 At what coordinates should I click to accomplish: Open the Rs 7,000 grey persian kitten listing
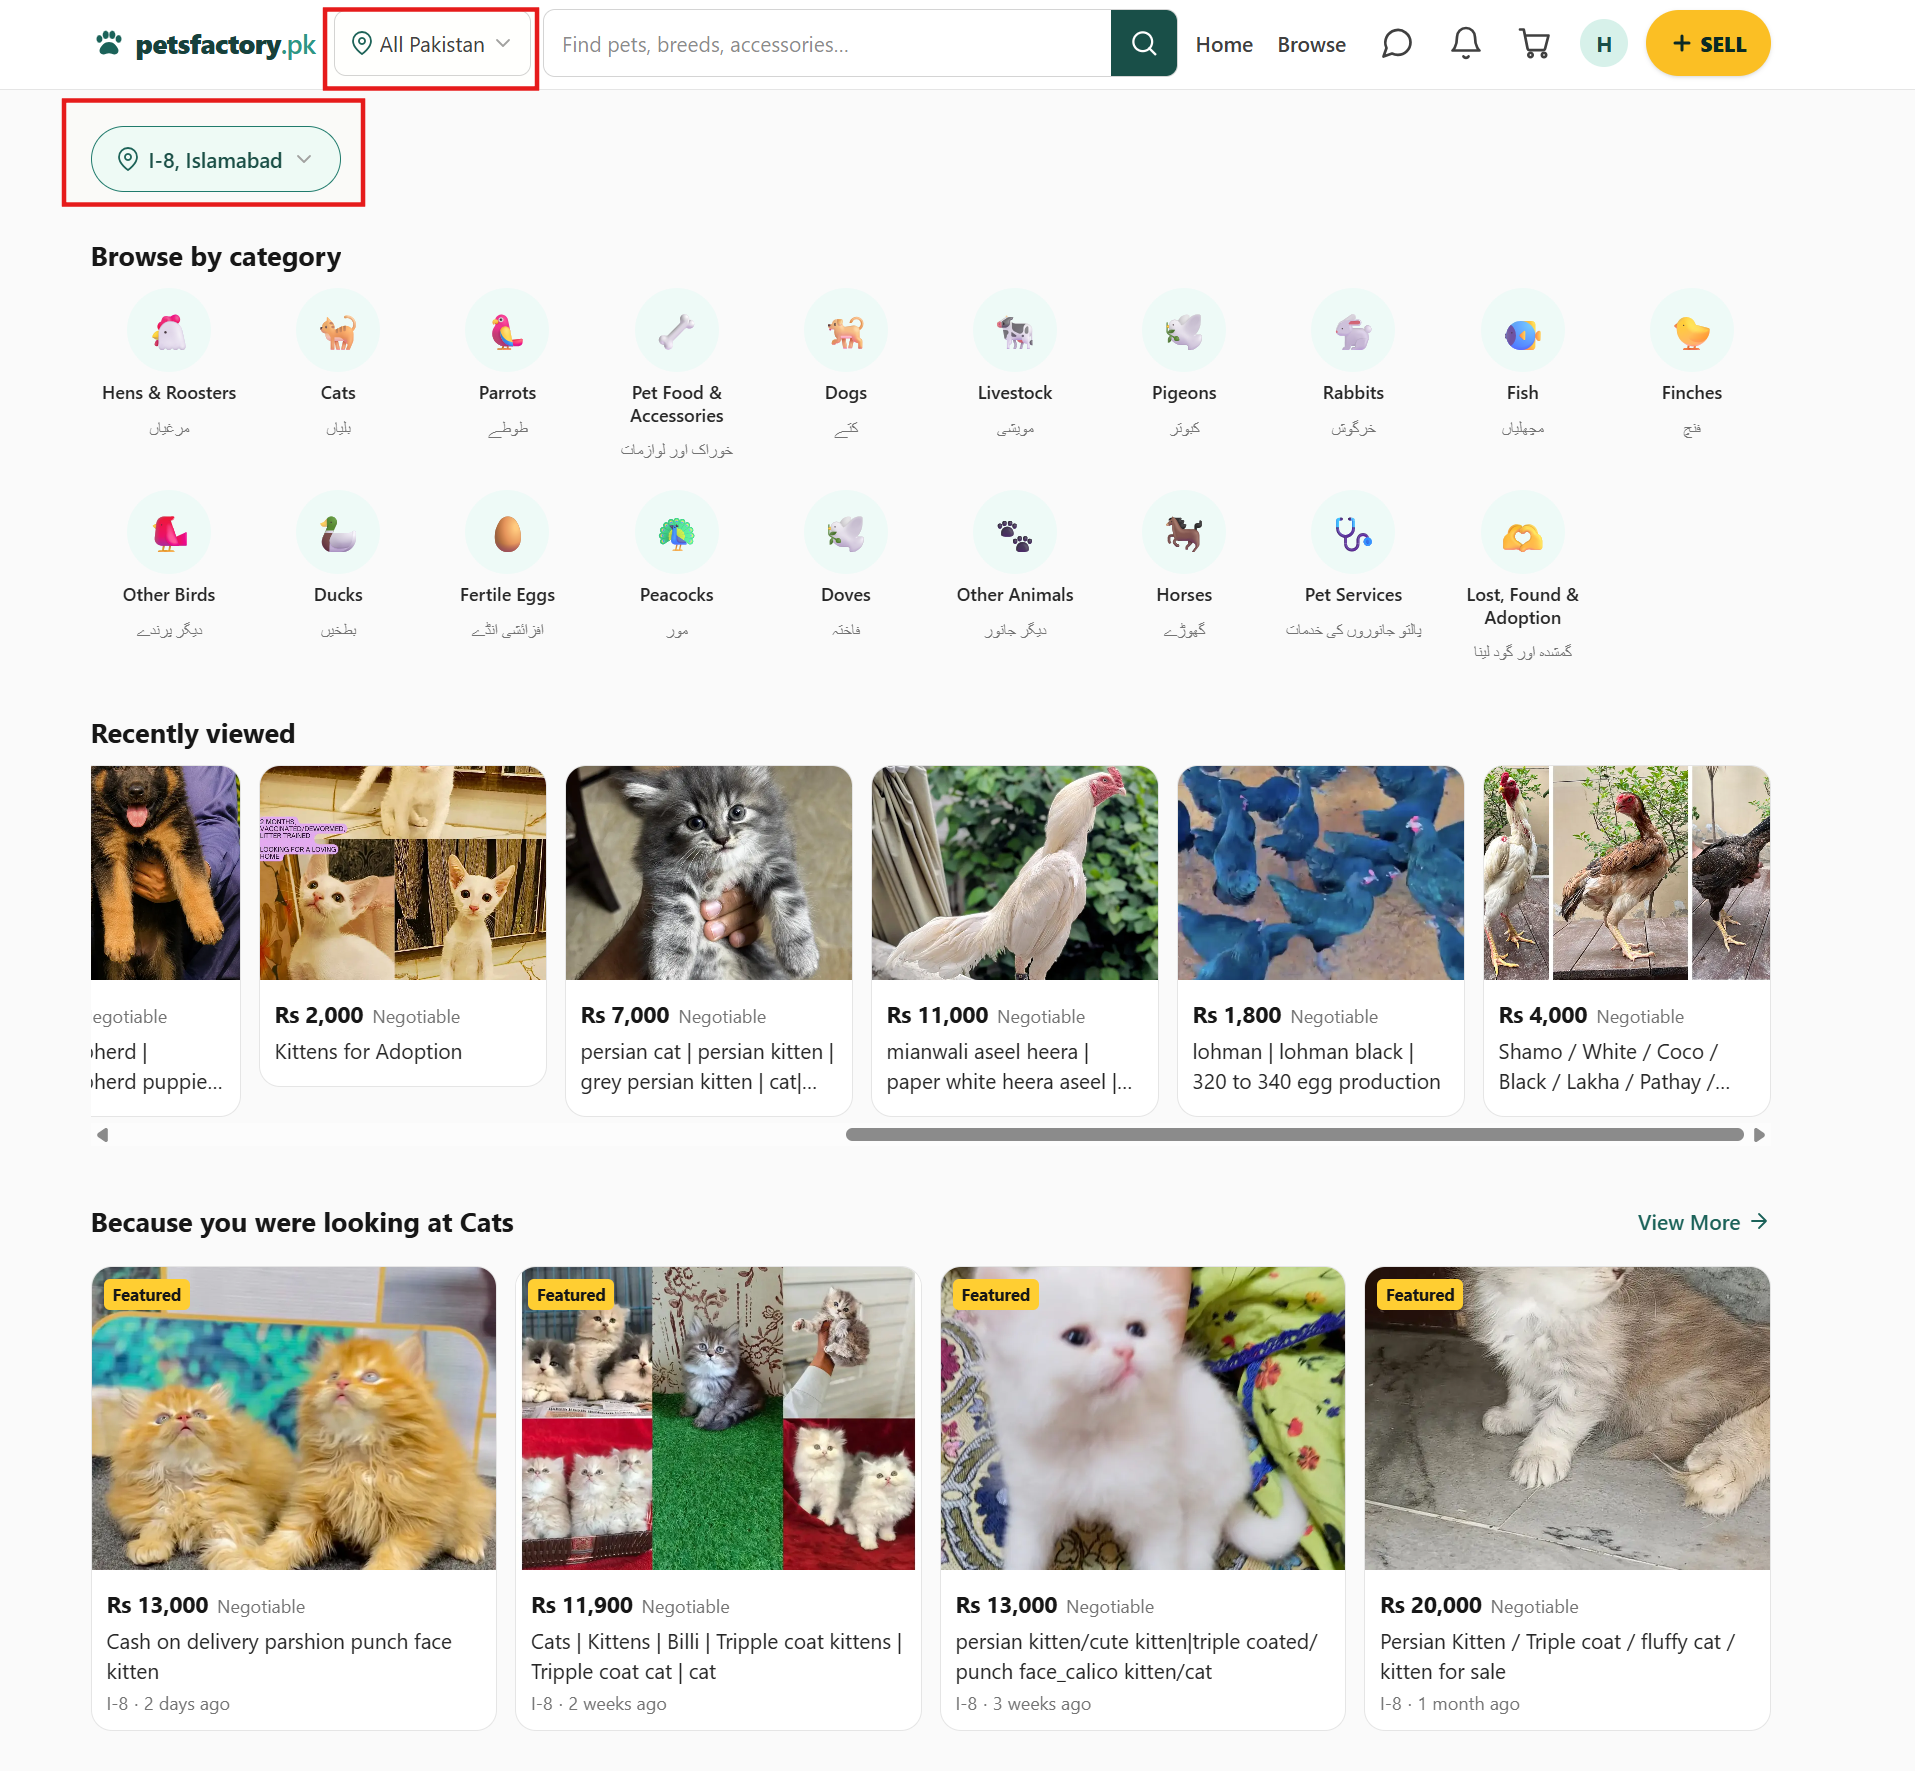(708, 940)
